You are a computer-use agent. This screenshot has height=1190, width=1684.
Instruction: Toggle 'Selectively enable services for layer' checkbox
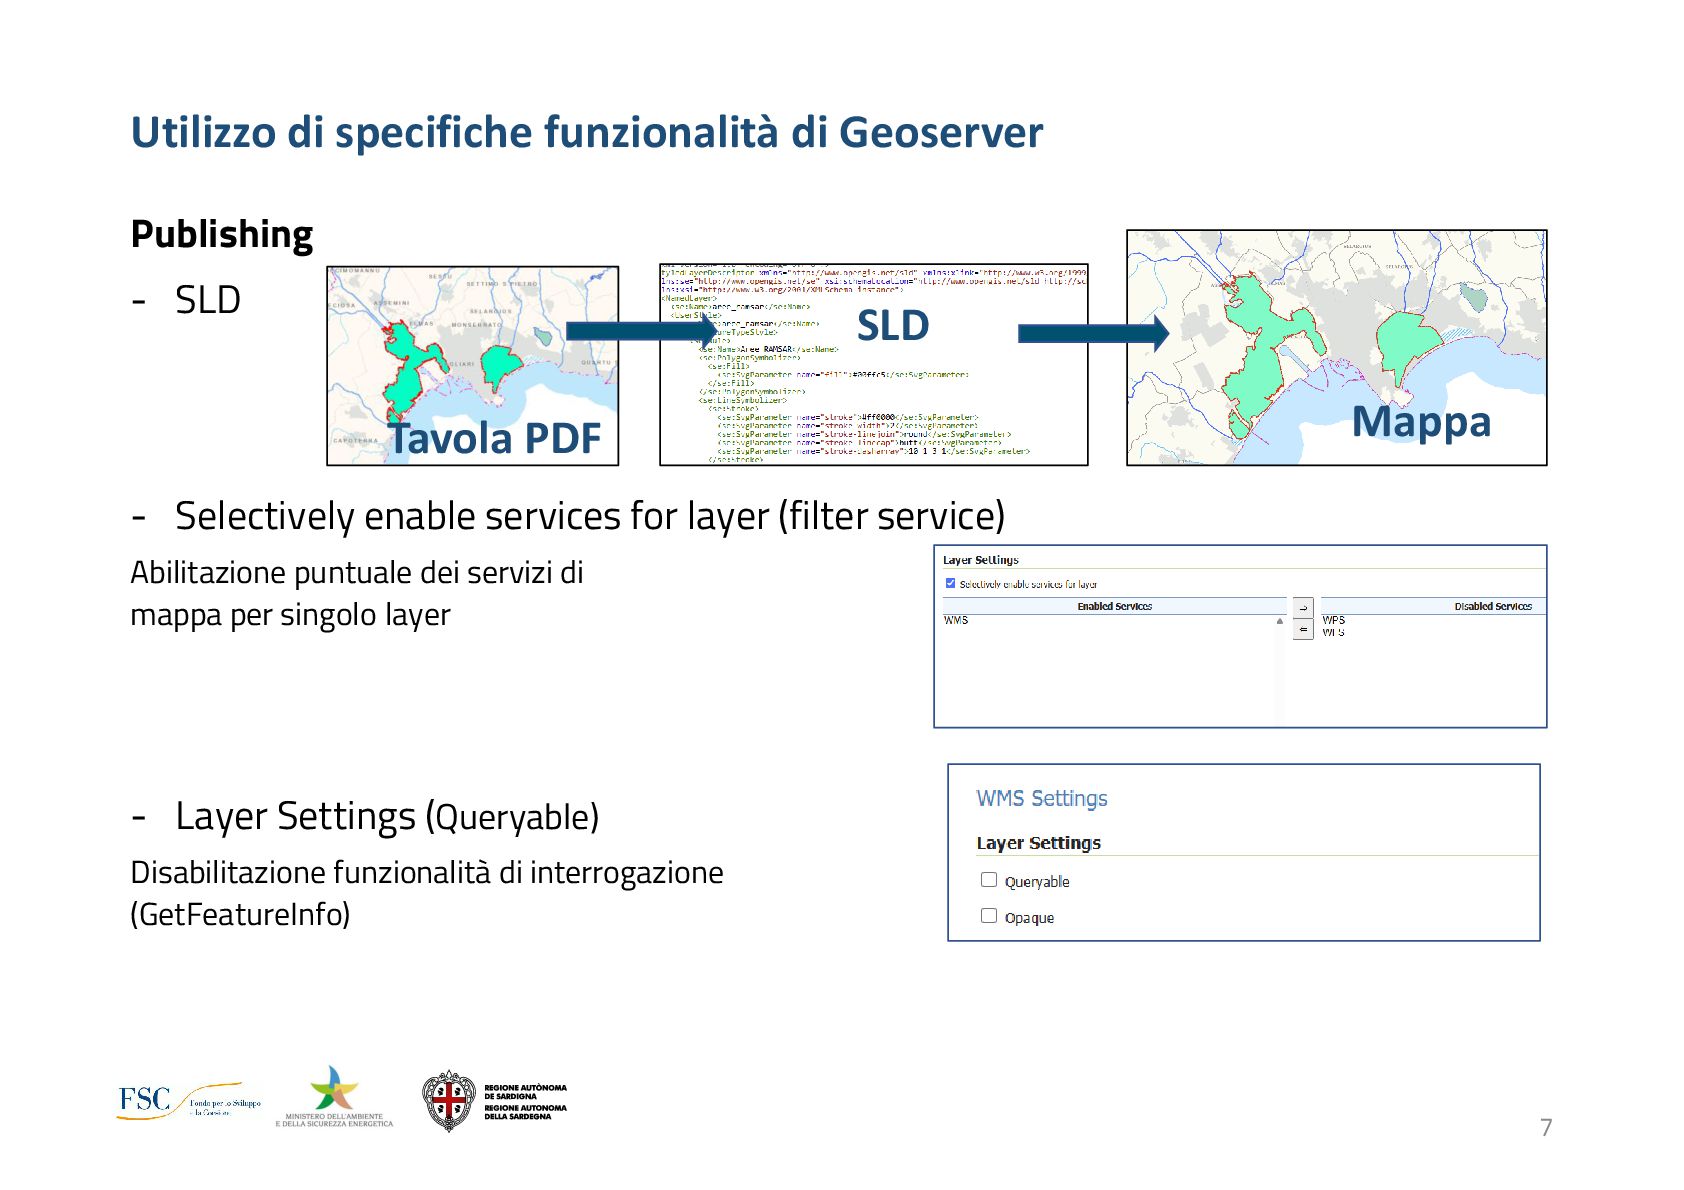point(950,583)
